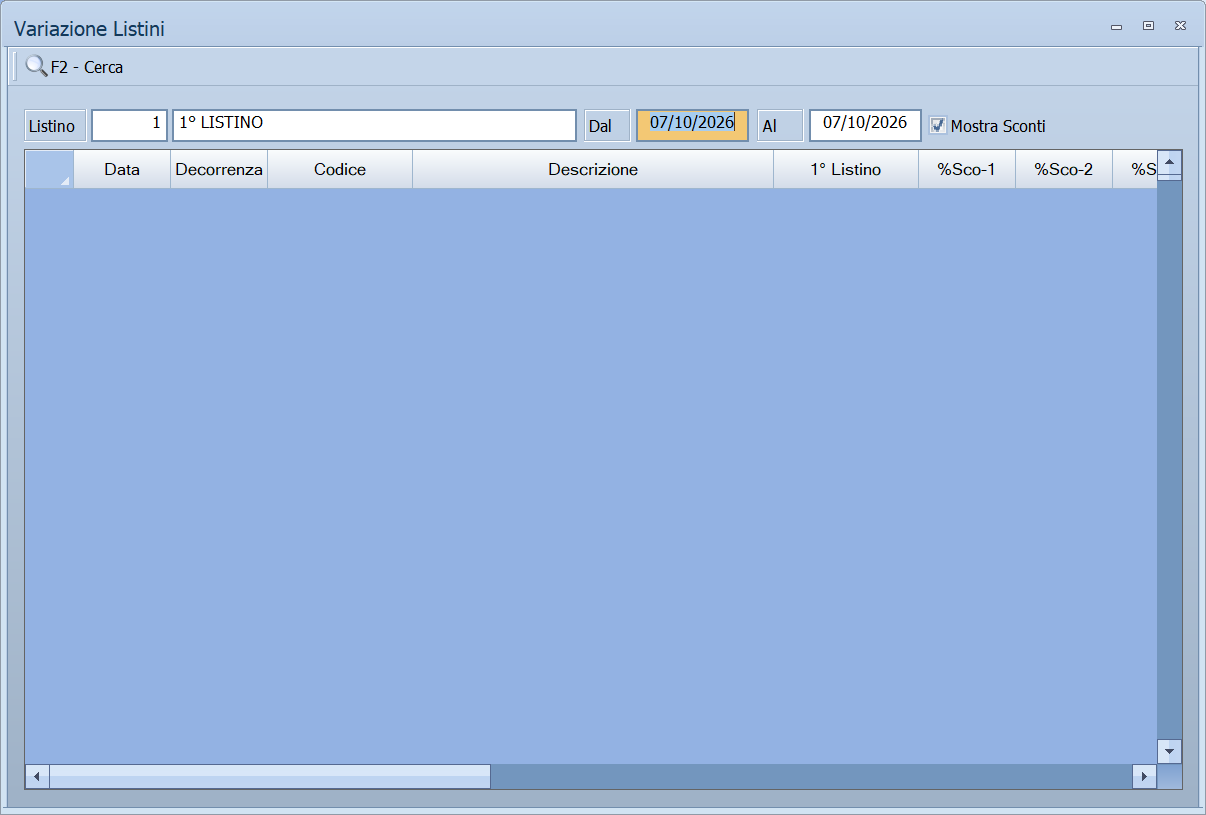The width and height of the screenshot is (1206, 815).
Task: Maximize the Variazione Listini window
Action: pyautogui.click(x=1148, y=26)
